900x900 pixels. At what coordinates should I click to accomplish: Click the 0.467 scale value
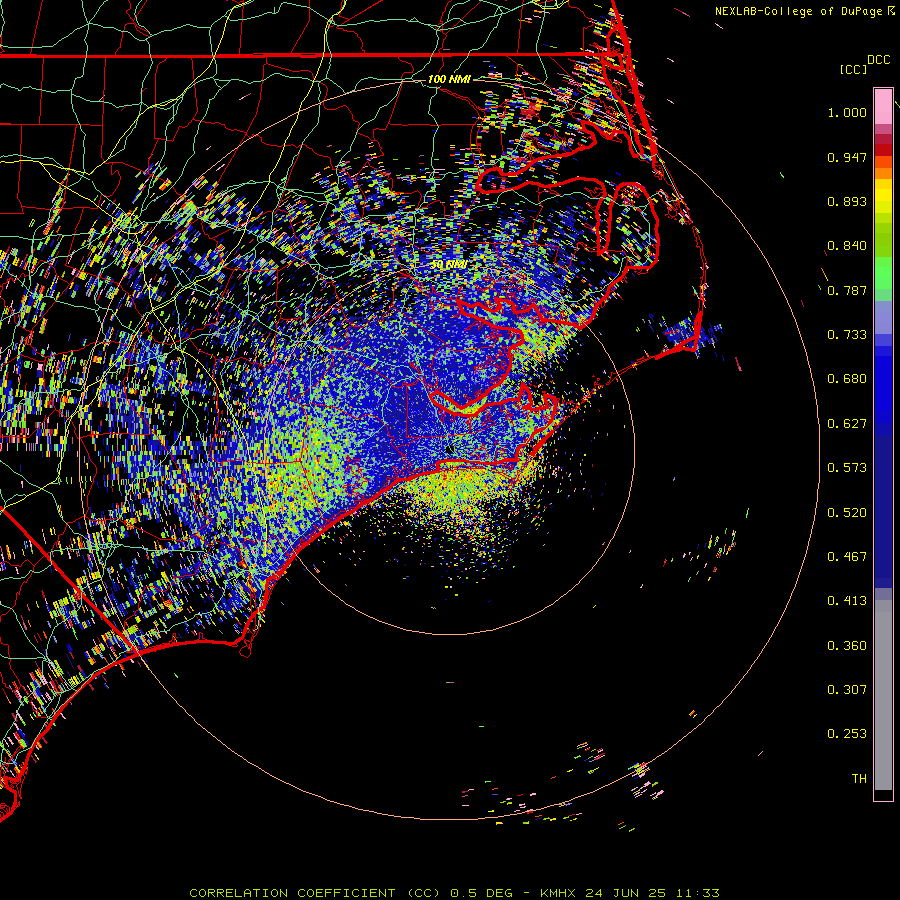[847, 557]
